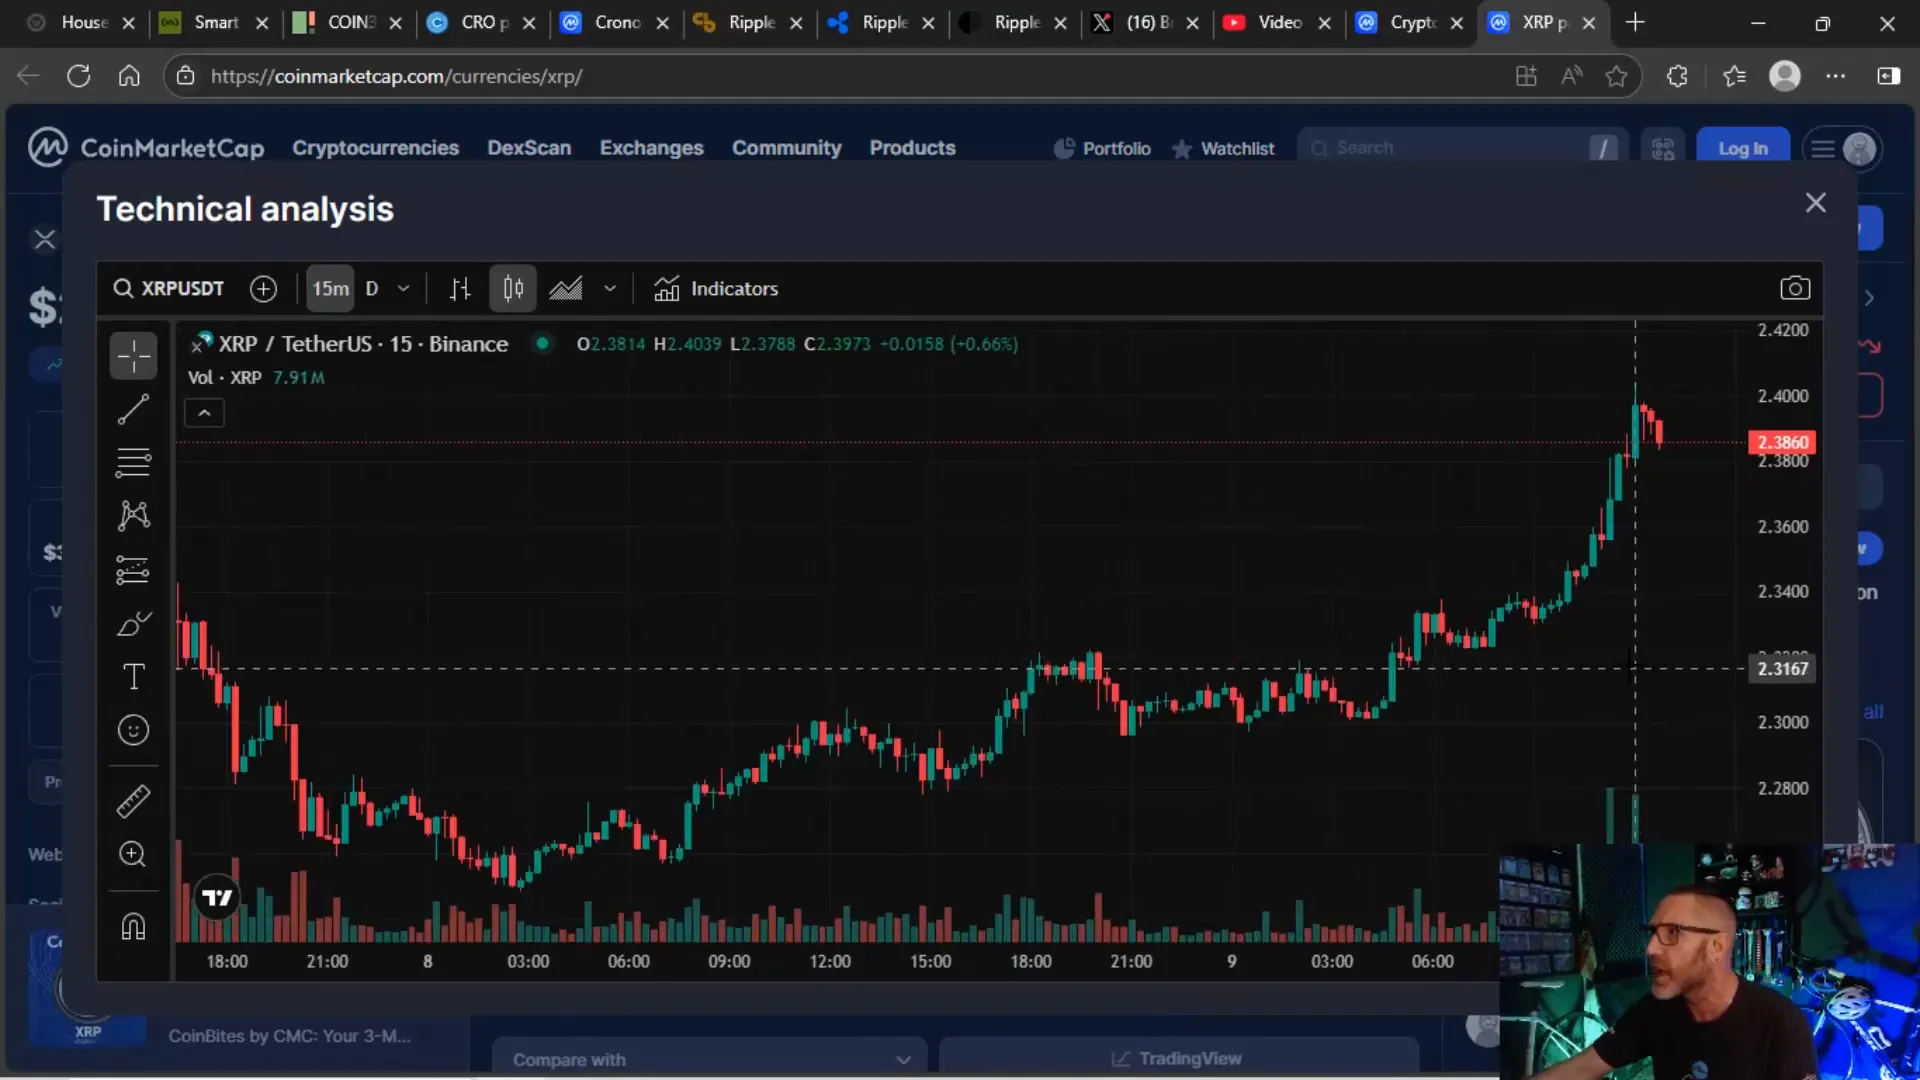Open browser settings and more menu
1920x1080 pixels.
1836,76
